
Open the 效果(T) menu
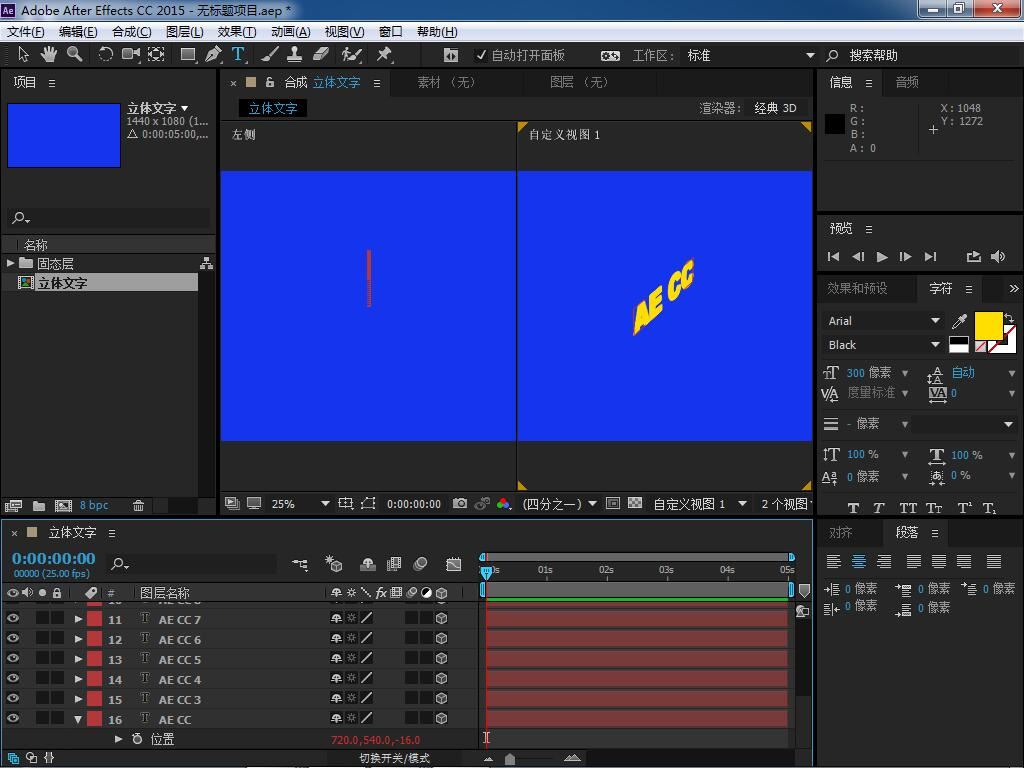pos(236,31)
